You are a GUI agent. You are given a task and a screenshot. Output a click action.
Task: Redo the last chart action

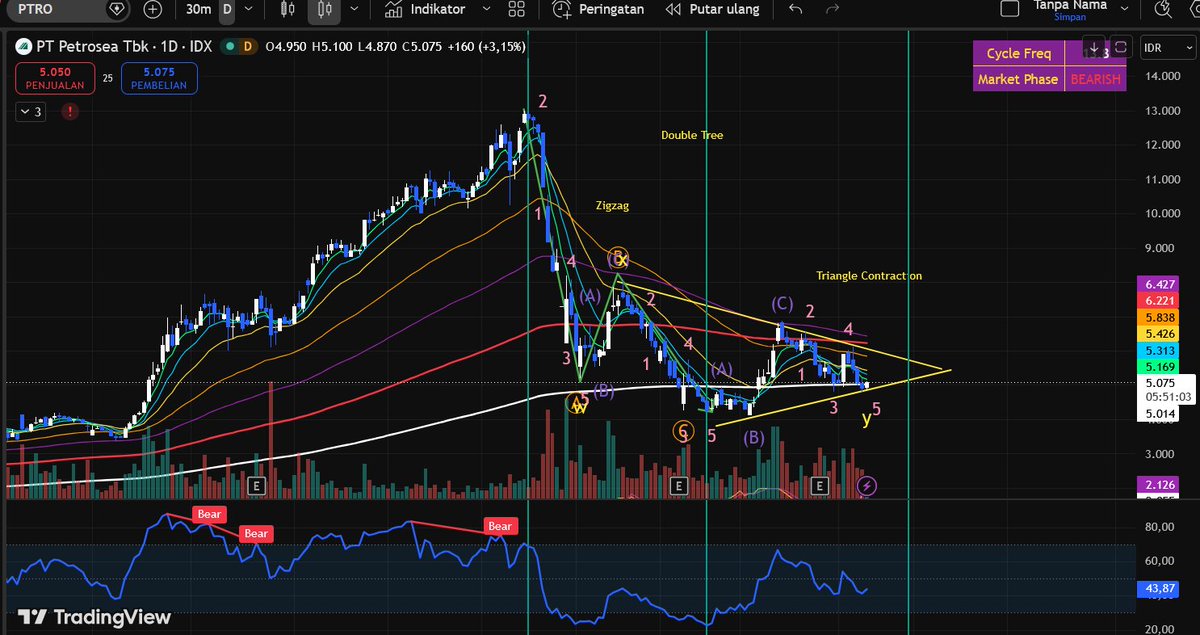point(832,9)
